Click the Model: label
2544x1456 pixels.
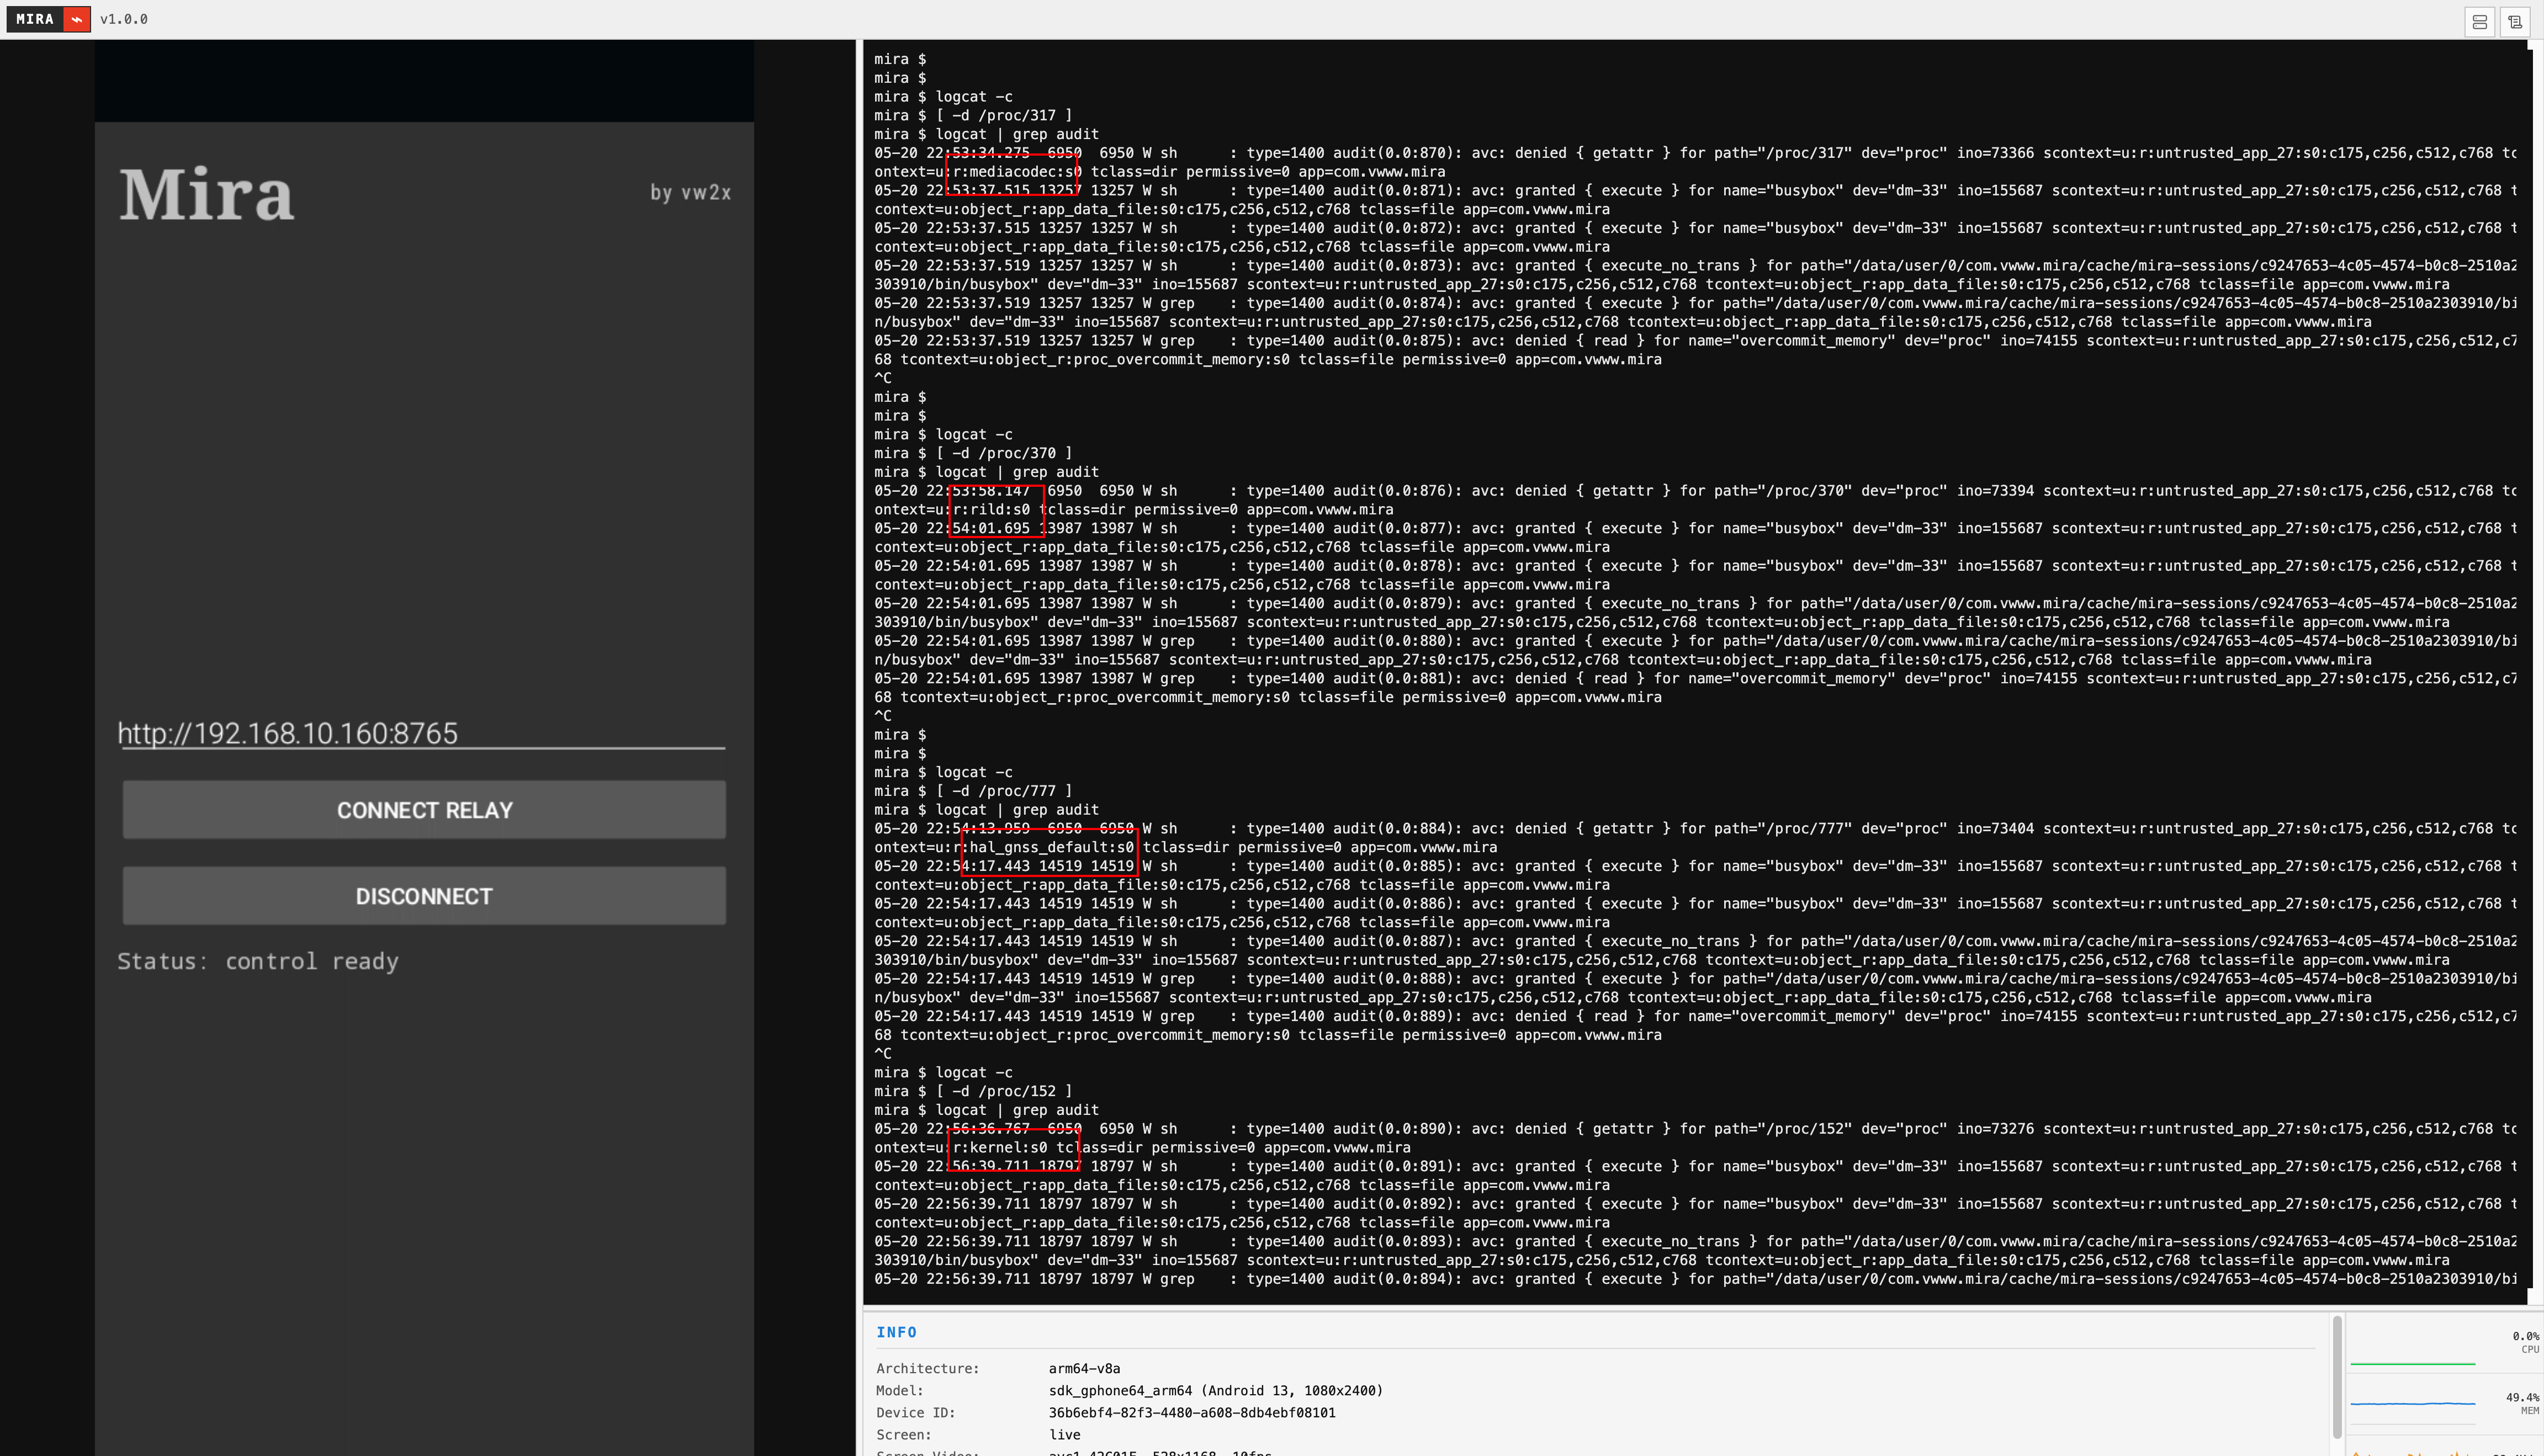click(900, 1391)
